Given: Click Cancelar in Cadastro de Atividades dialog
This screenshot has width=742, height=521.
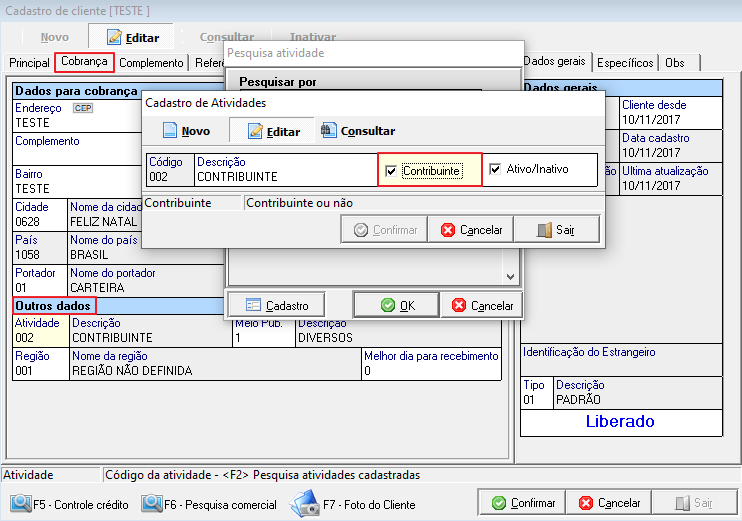Looking at the screenshot, I should coord(470,230).
